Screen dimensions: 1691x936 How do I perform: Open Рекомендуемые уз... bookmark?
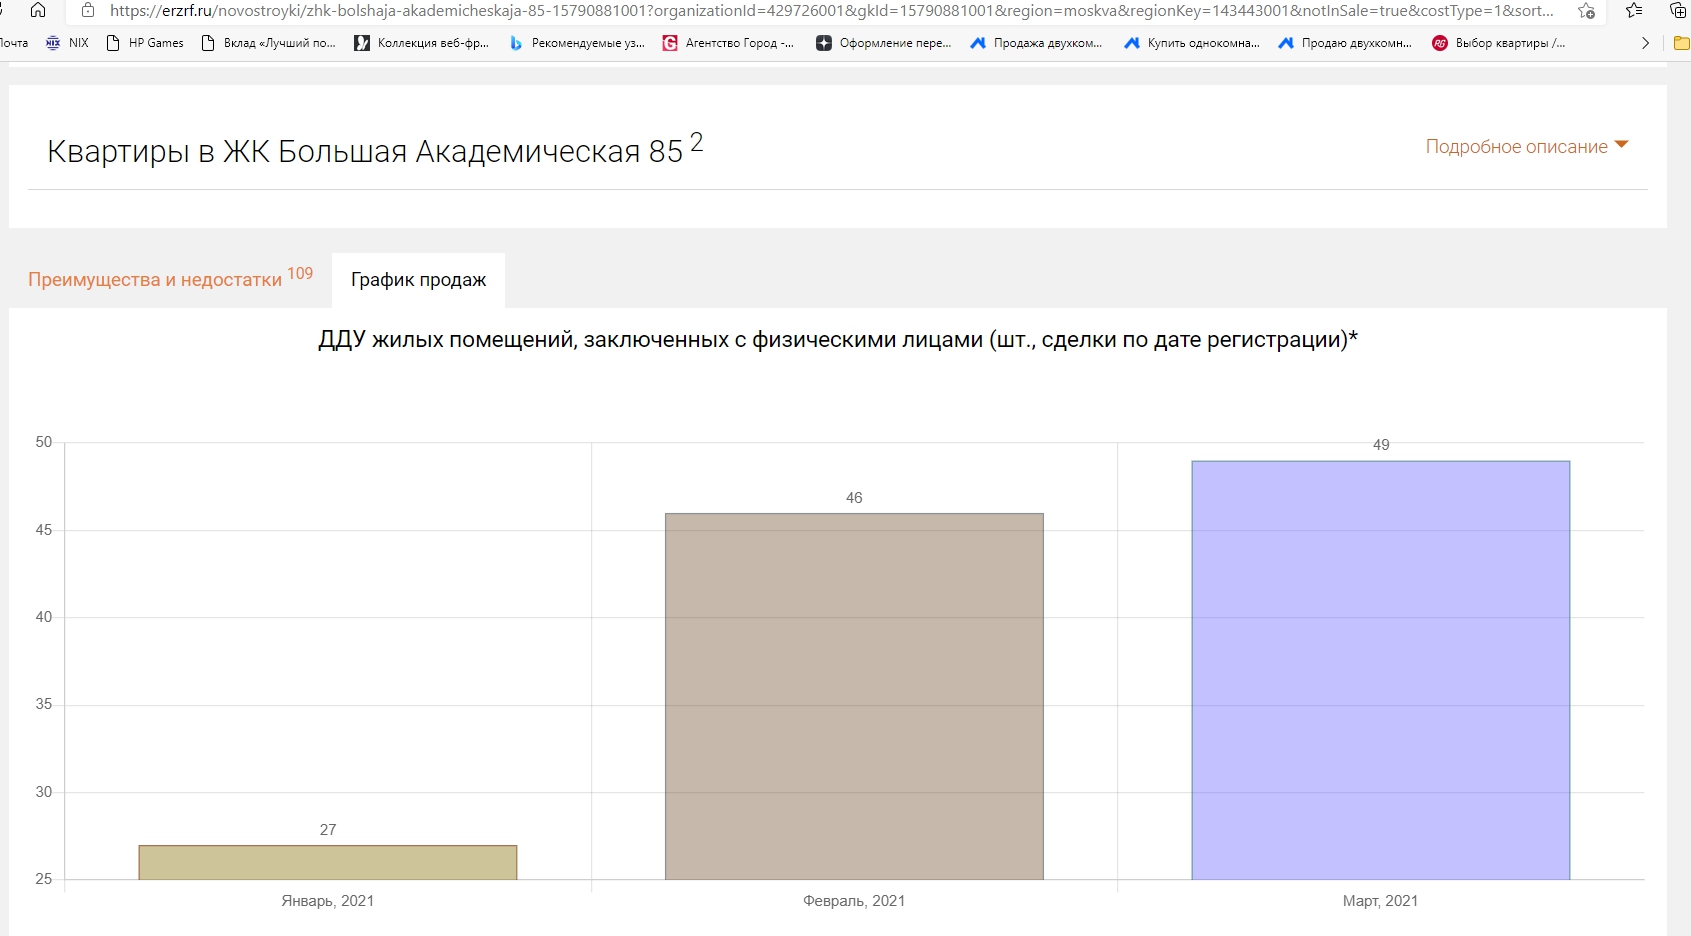click(577, 43)
